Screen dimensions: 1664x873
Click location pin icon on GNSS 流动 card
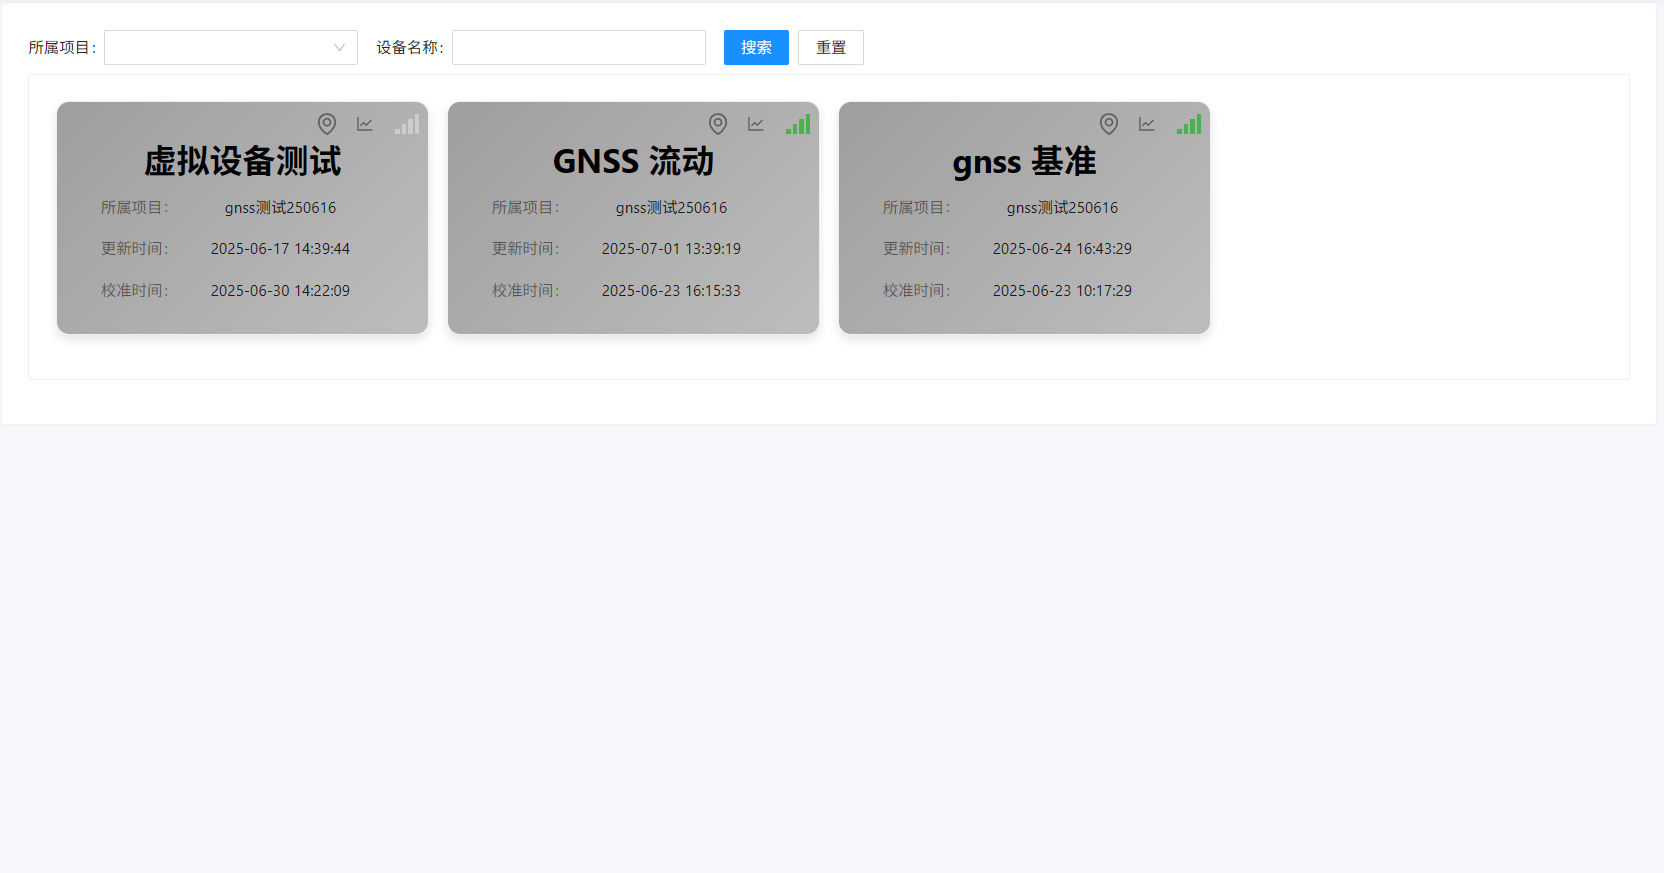point(718,124)
